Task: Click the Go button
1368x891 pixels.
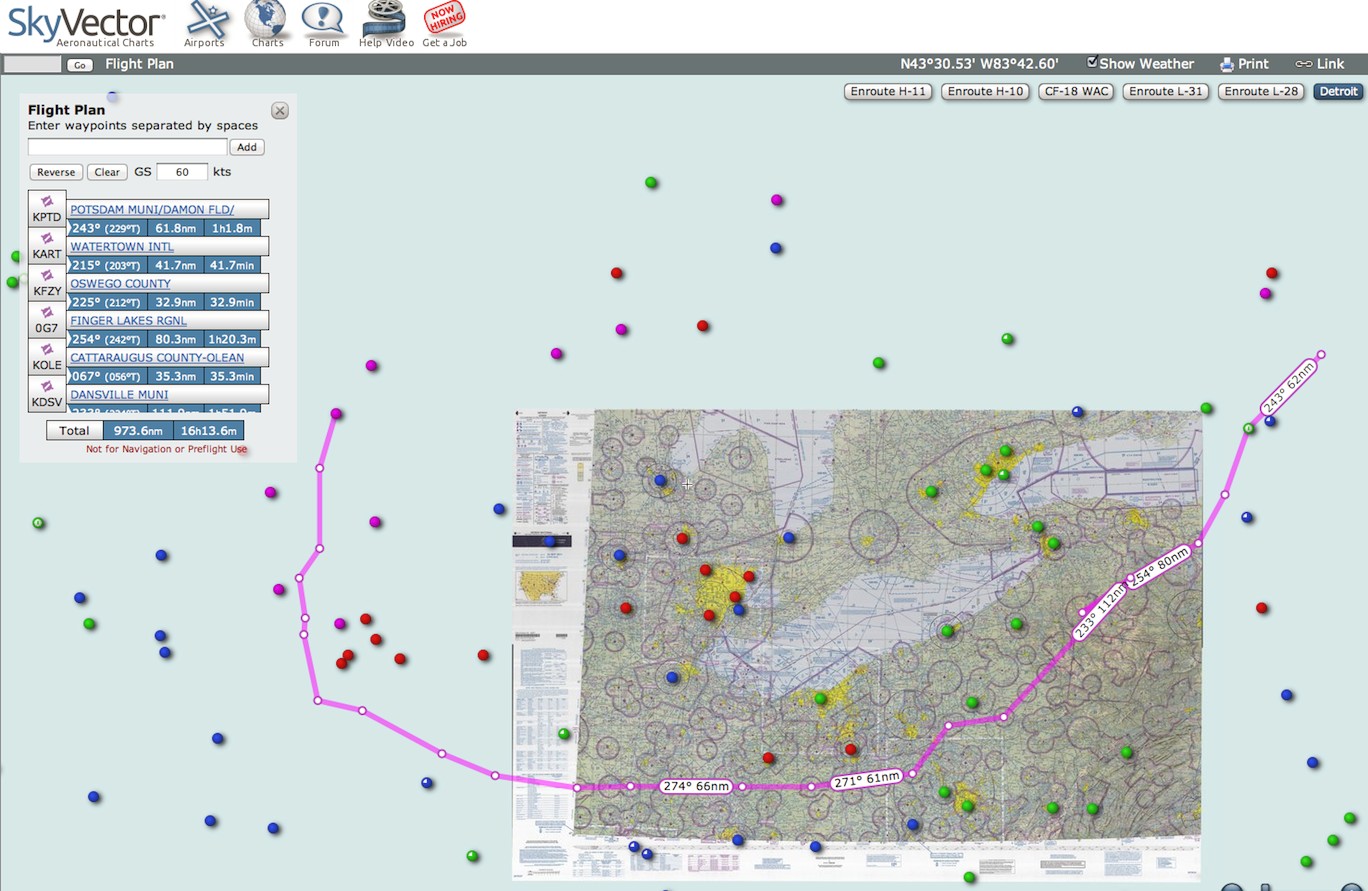Action: 80,65
